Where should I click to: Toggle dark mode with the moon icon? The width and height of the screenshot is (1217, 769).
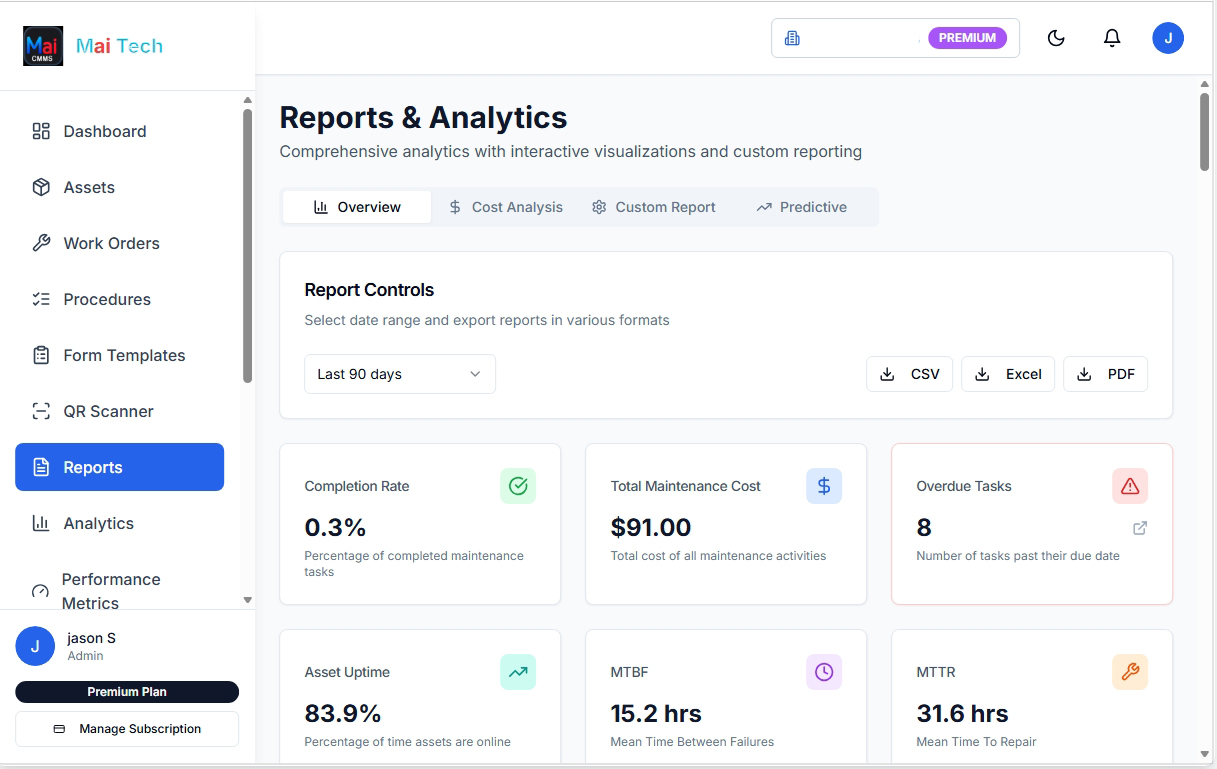click(1056, 37)
